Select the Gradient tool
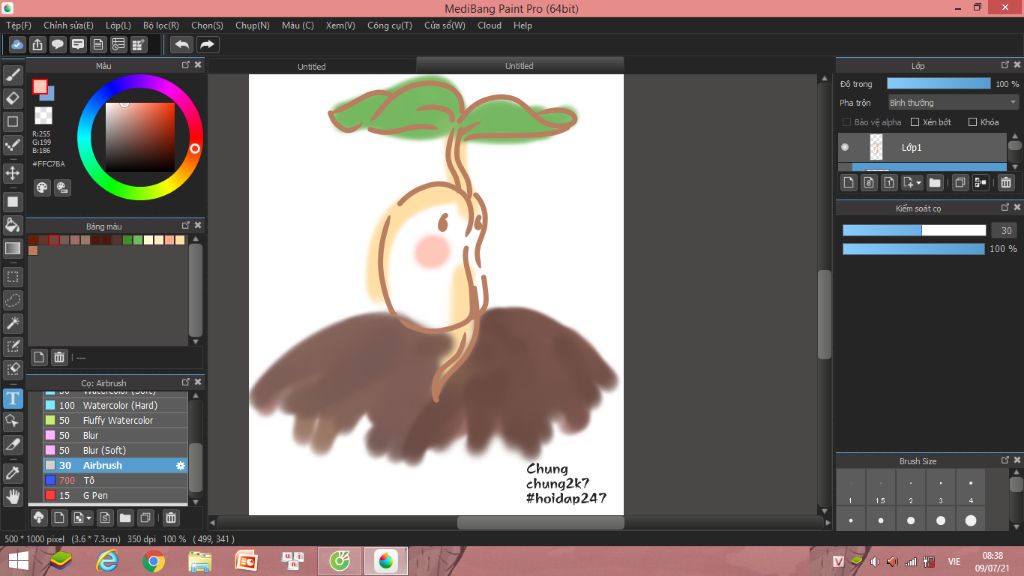Viewport: 1024px width, 576px height. (x=12, y=248)
